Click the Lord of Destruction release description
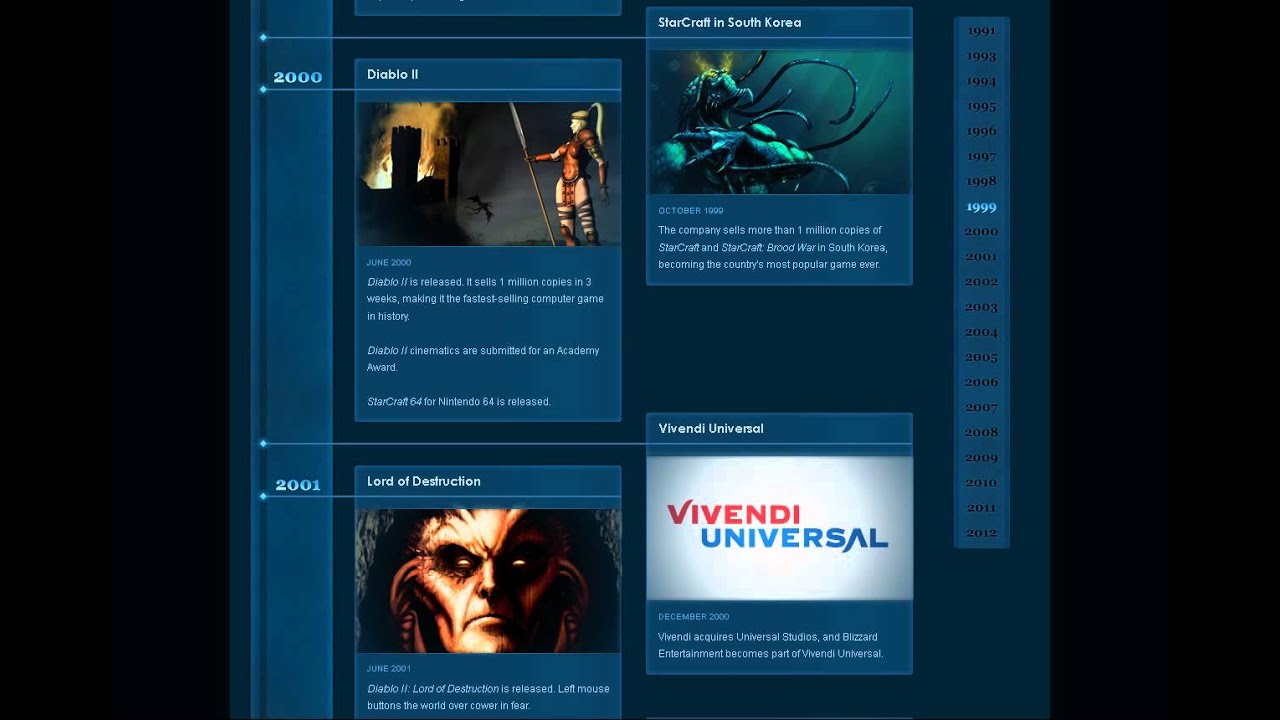Viewport: 1280px width, 720px height. (488, 697)
